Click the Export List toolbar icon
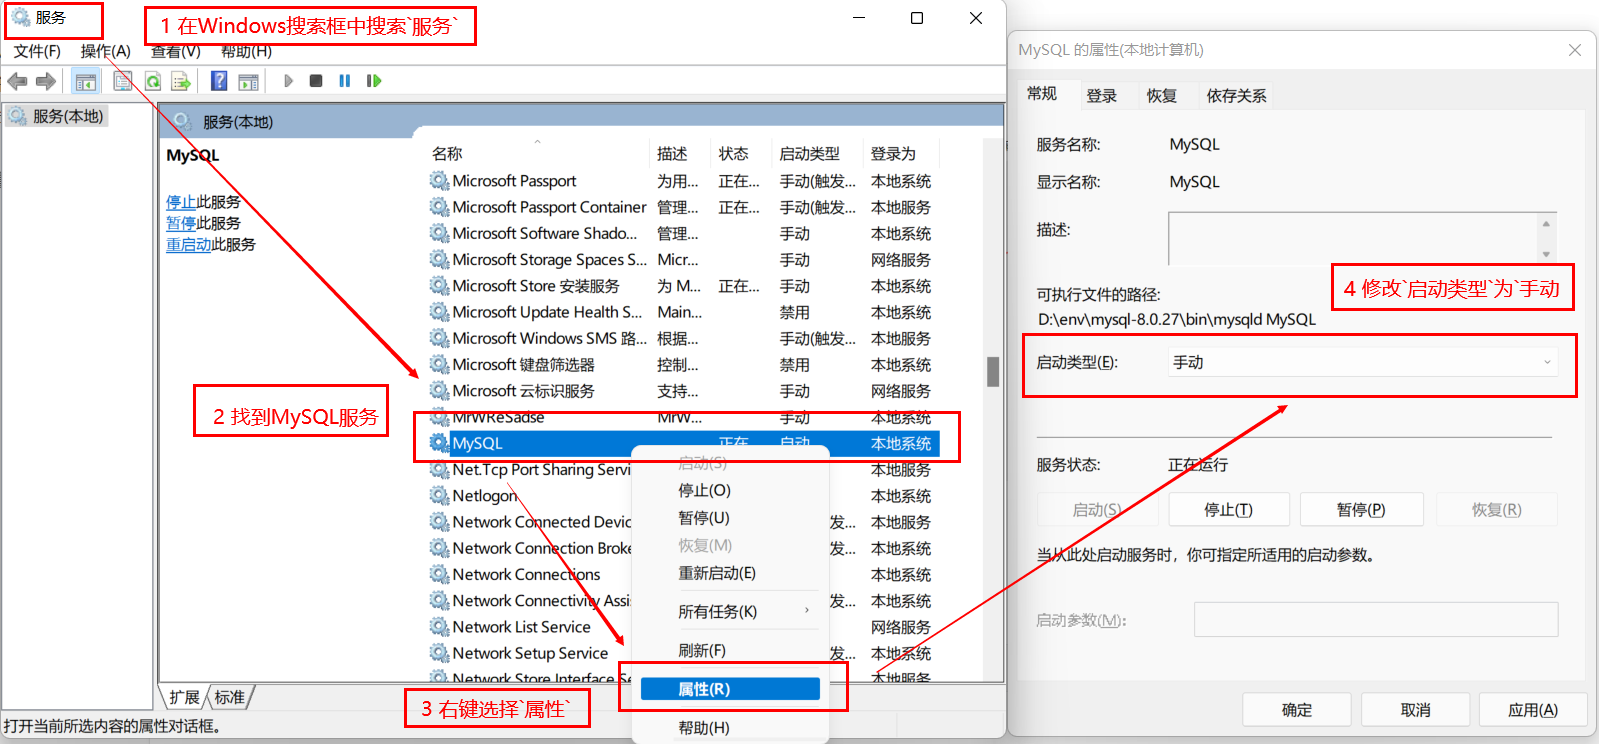The width and height of the screenshot is (1599, 744). coord(181,81)
